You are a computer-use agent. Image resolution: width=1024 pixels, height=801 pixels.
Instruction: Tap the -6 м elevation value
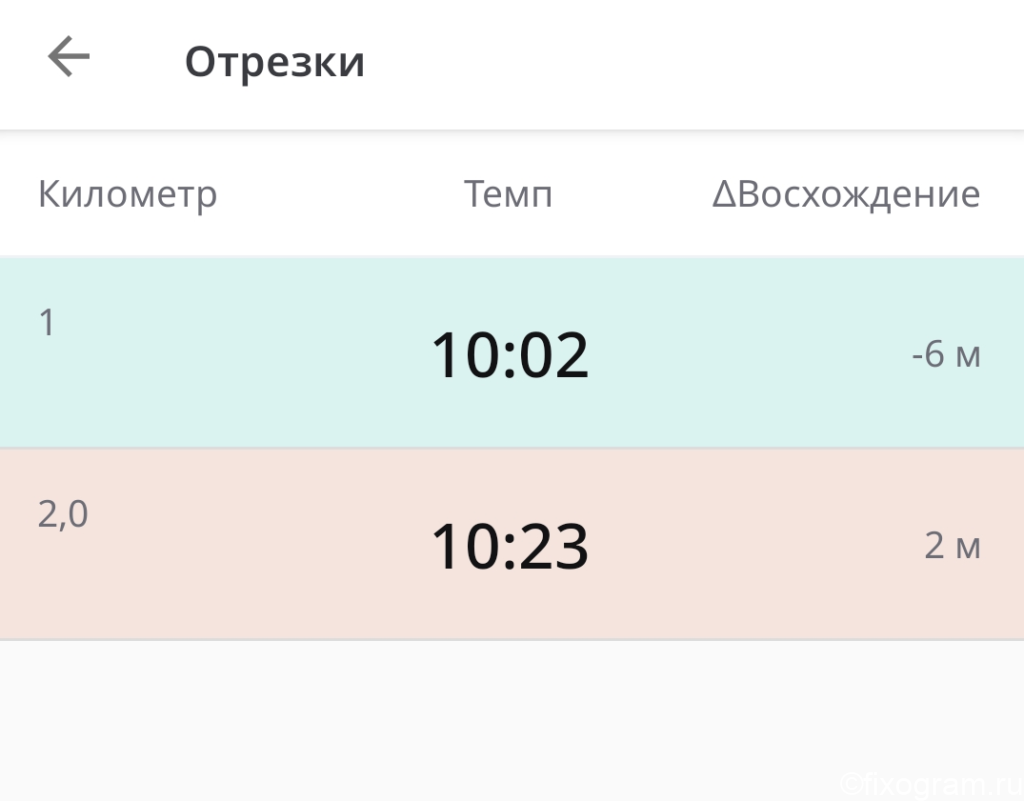[946, 354]
